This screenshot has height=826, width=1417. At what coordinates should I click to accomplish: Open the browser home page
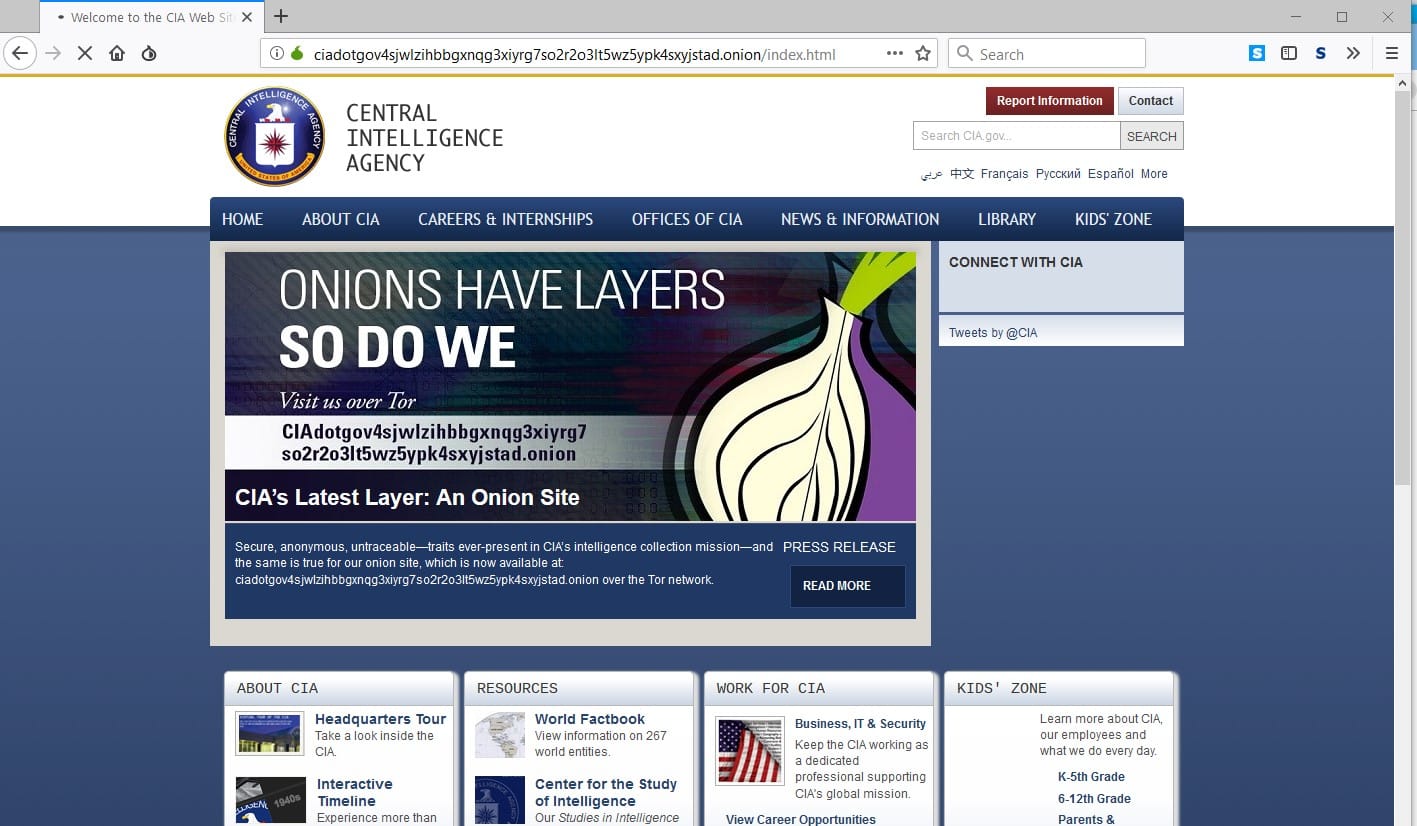point(117,54)
